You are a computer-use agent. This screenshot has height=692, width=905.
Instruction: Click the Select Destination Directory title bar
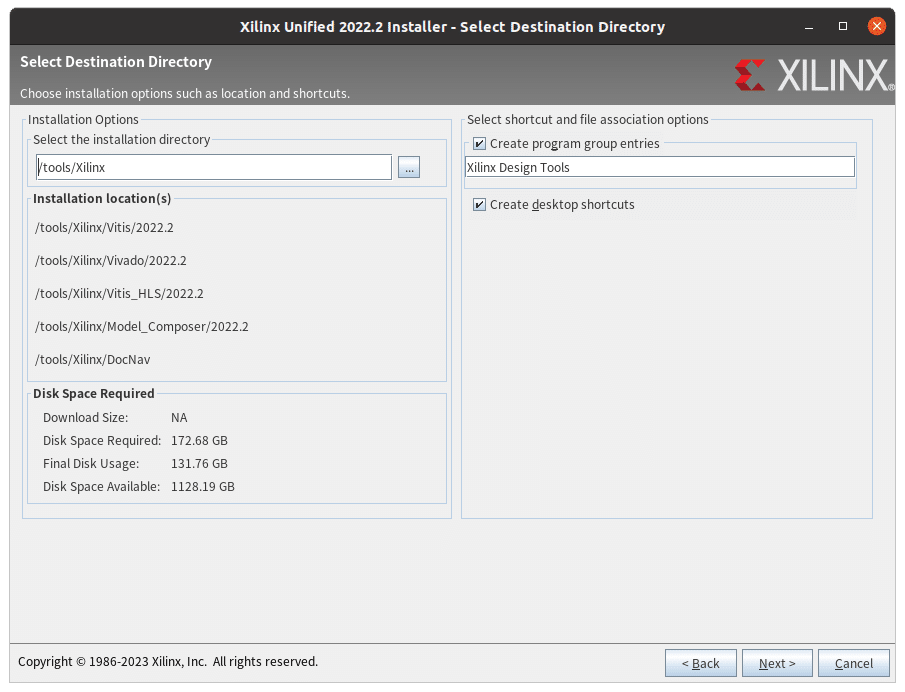(452, 26)
